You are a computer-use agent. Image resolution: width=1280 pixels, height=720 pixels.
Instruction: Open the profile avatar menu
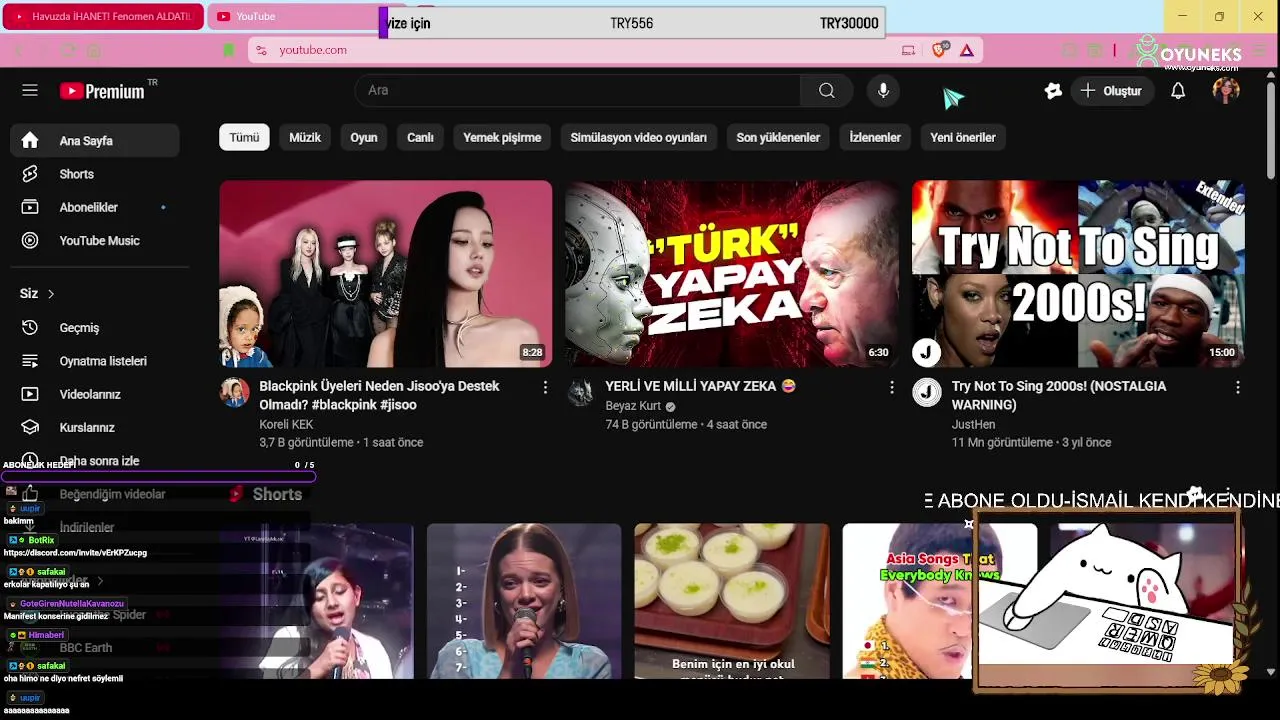click(1226, 91)
